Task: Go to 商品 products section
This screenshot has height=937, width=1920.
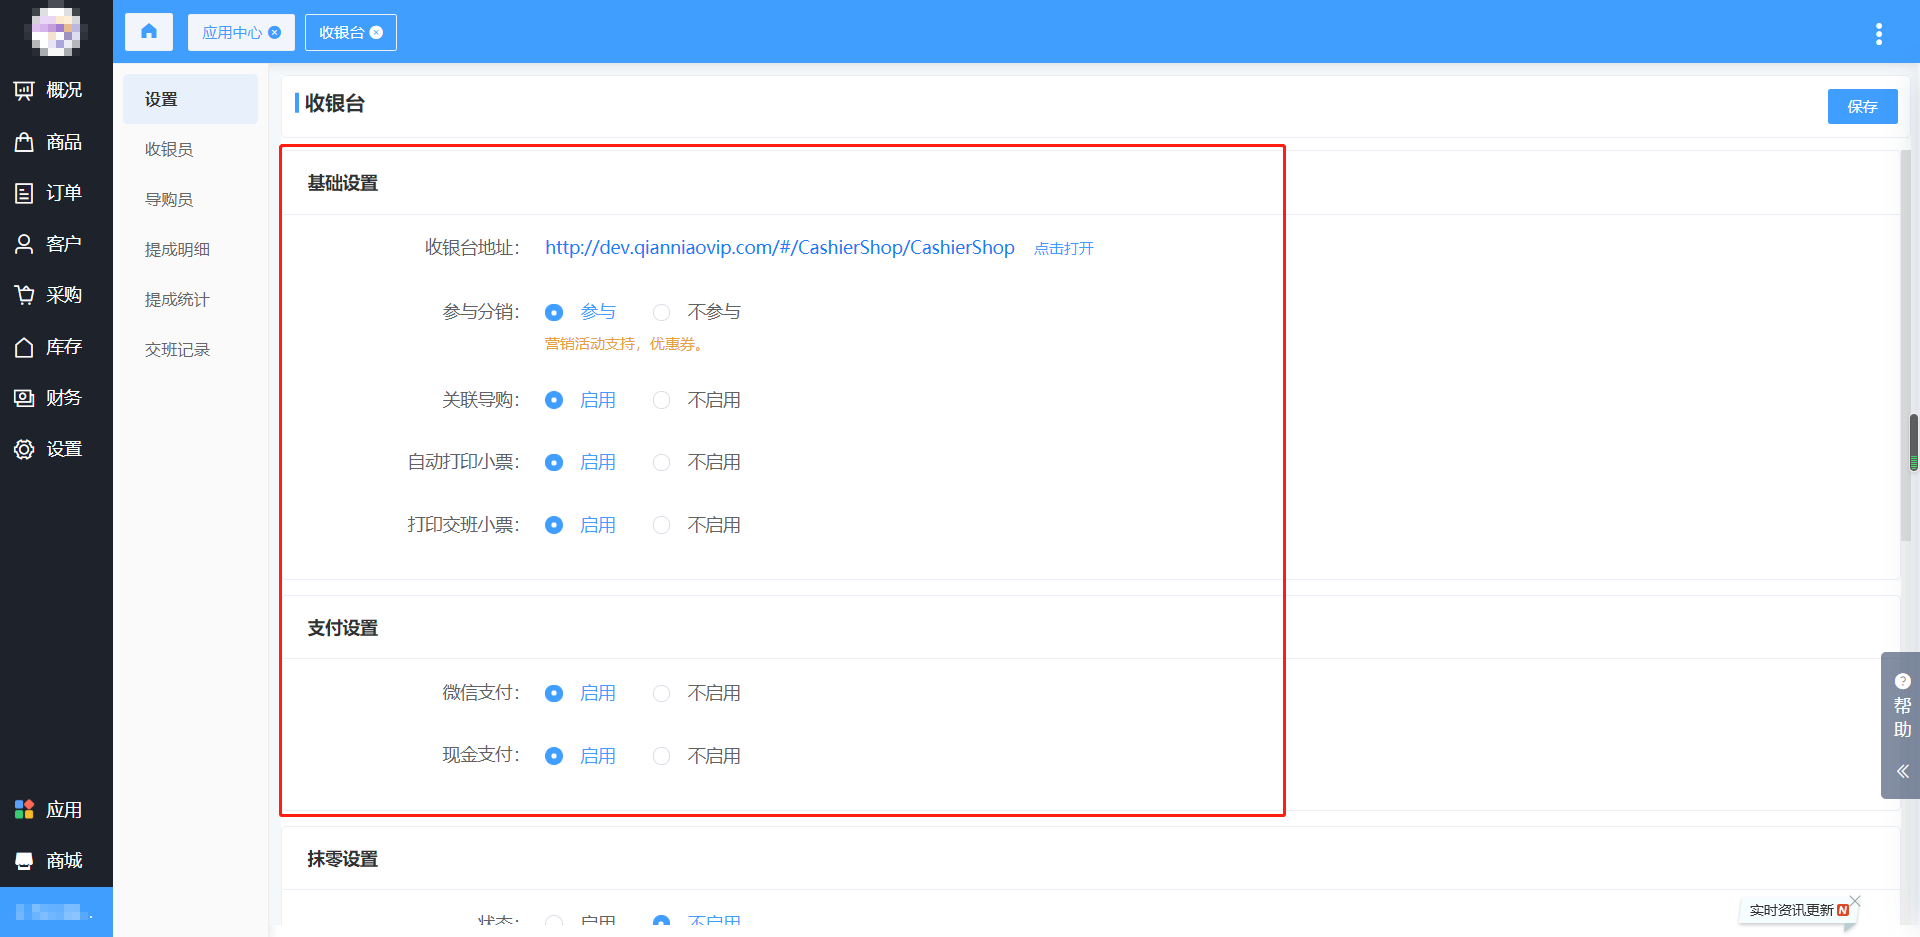Action: (x=50, y=142)
